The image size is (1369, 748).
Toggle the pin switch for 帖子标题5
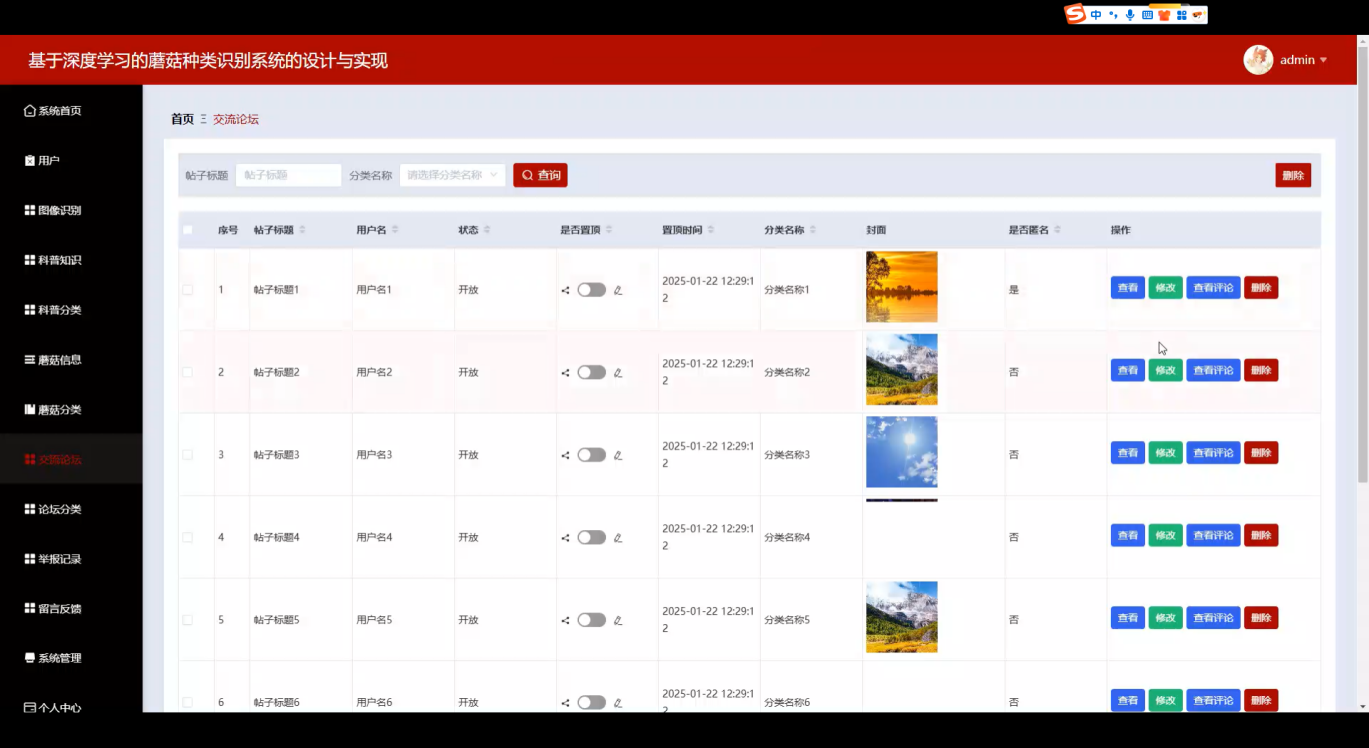[591, 620]
